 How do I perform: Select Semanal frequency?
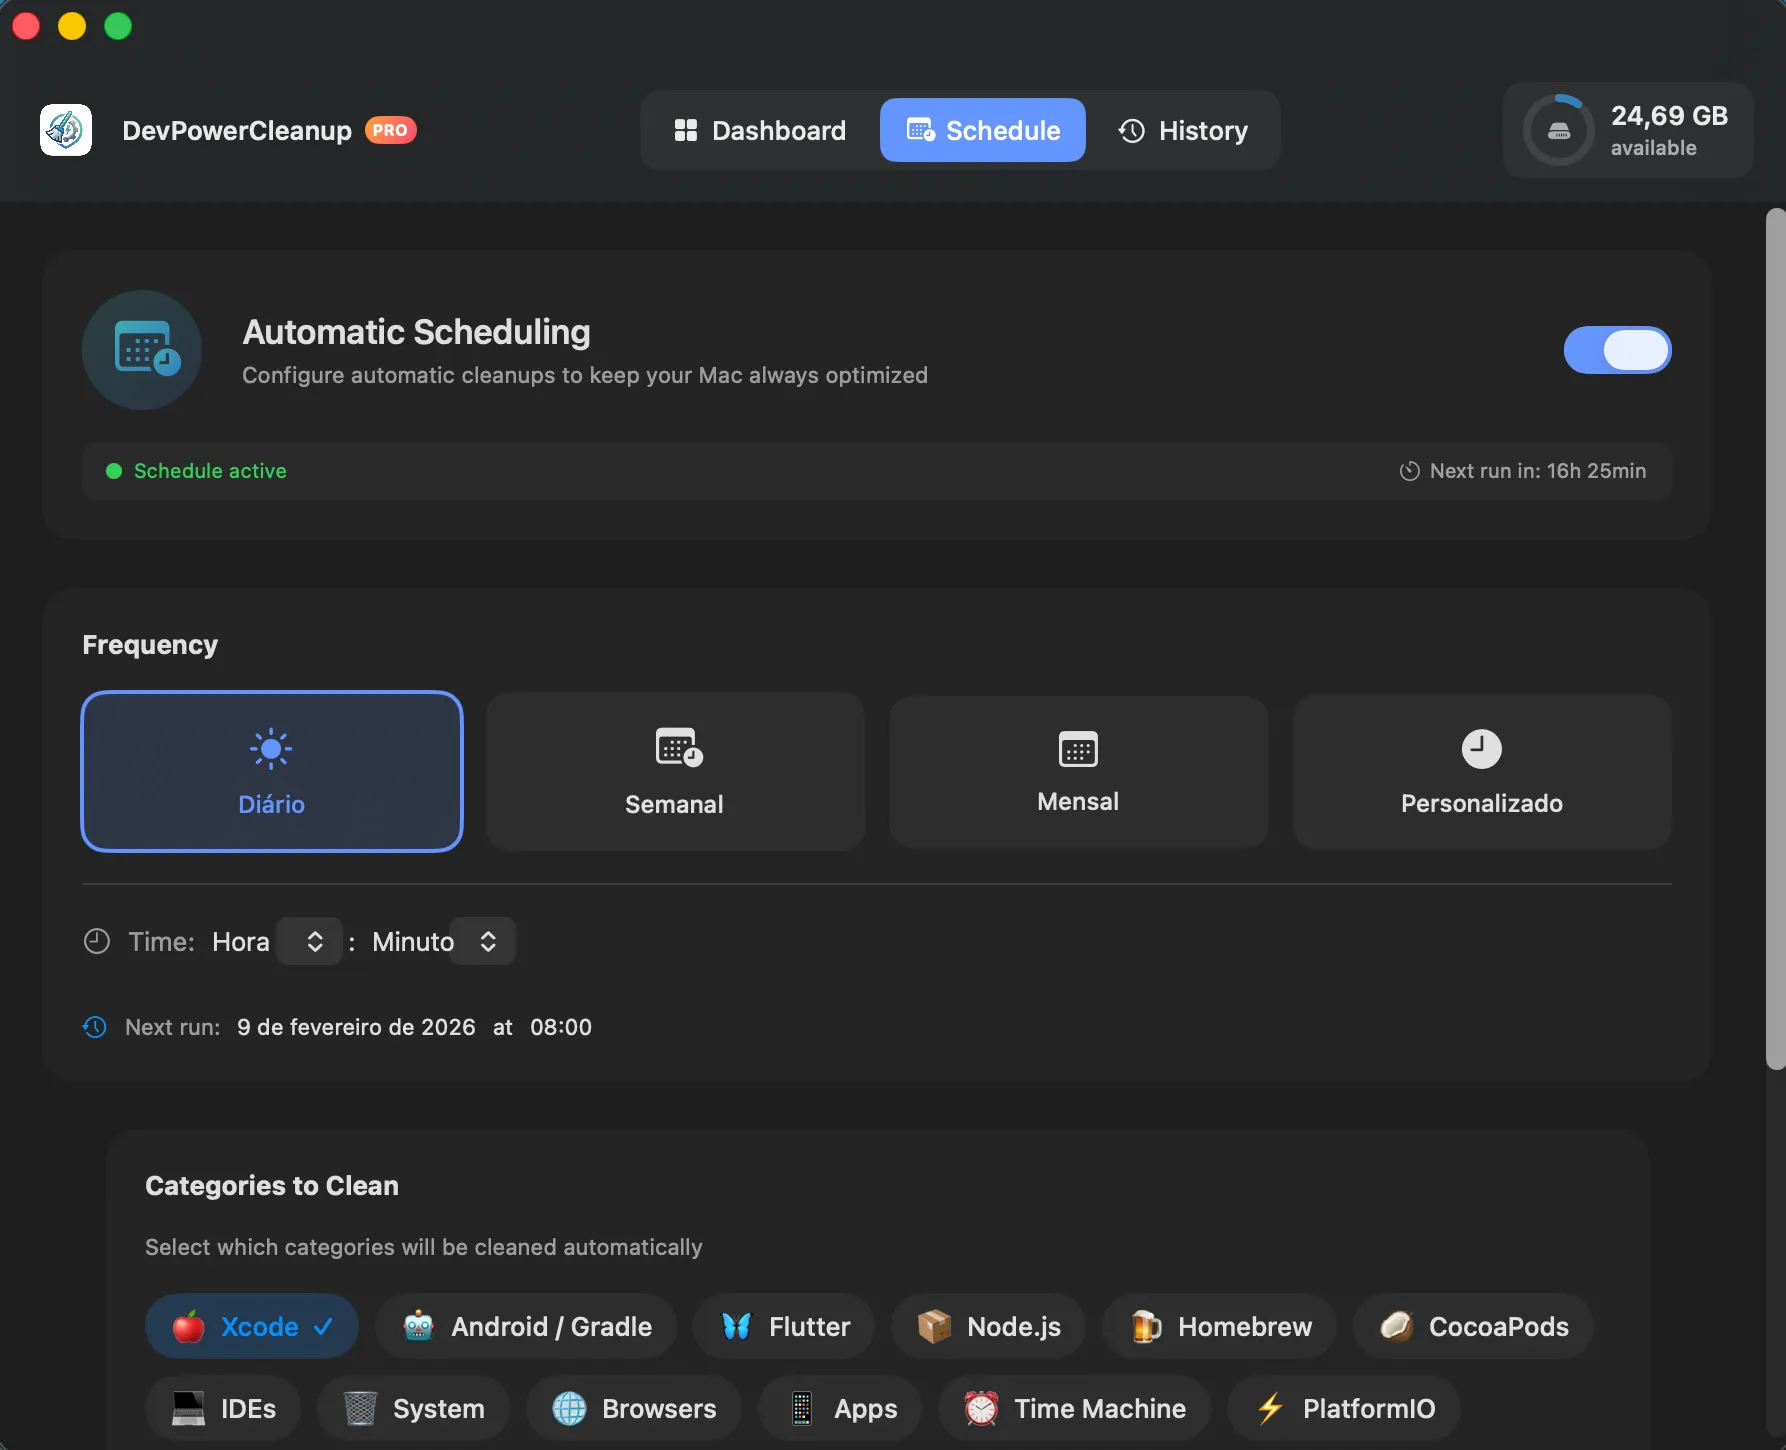coord(674,771)
